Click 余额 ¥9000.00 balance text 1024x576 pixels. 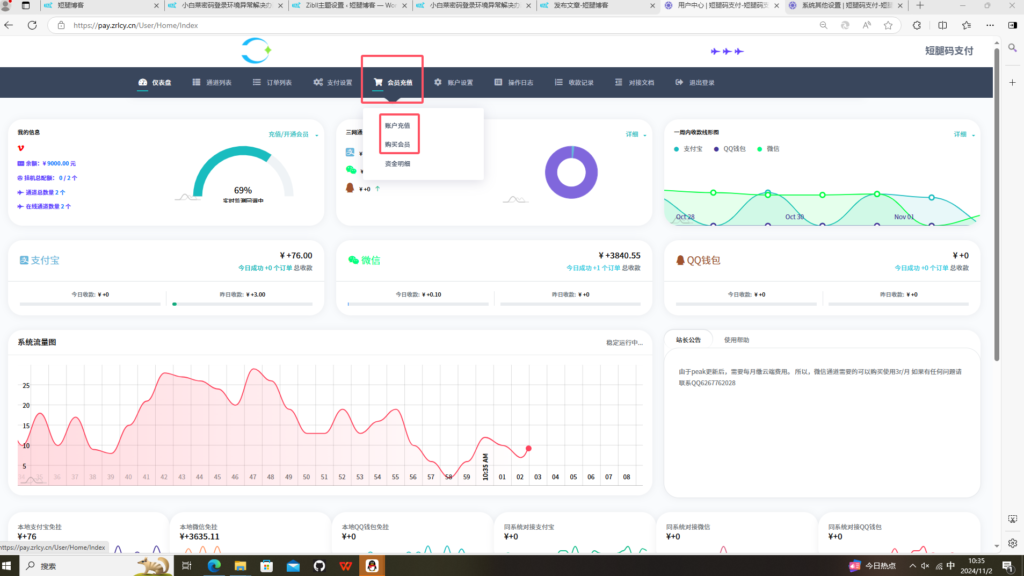(x=46, y=164)
